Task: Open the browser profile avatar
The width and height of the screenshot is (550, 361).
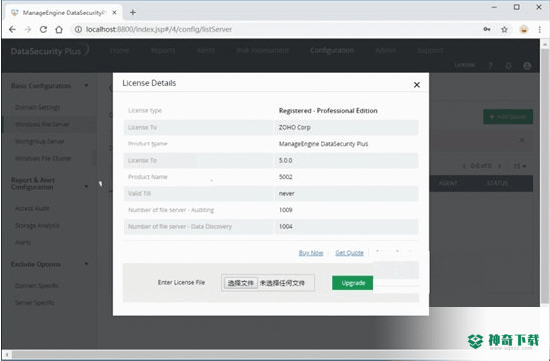Action: (524, 29)
